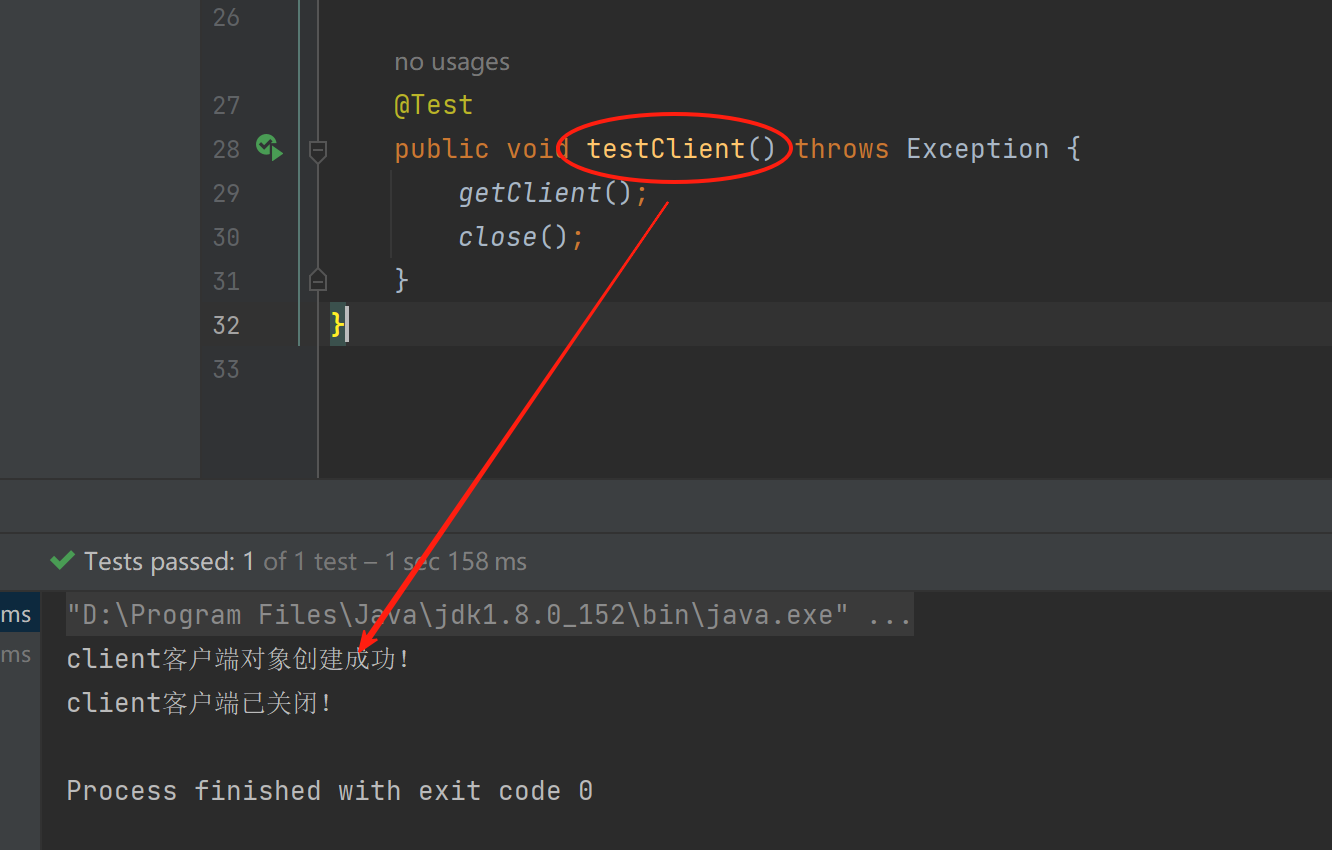Click the 'public' keyword on line 28
The image size is (1332, 850).
pos(441,149)
